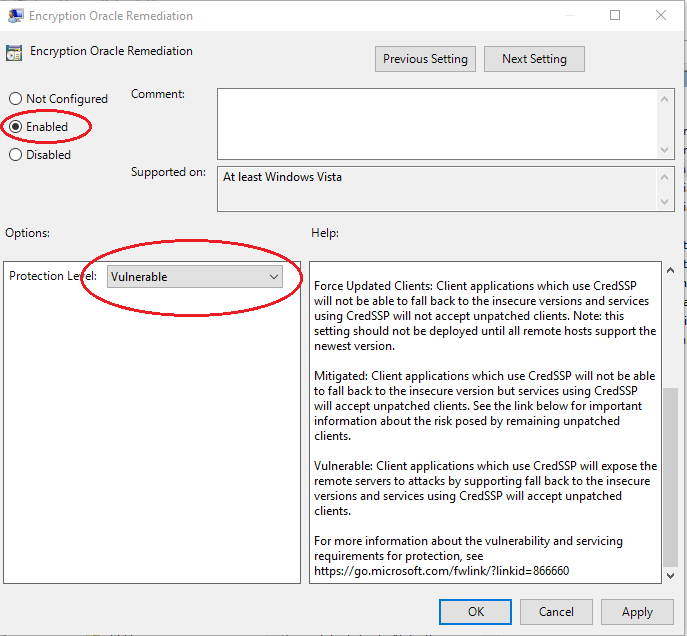Click the 'Options:' label
687x636 pixels.
click(27, 233)
